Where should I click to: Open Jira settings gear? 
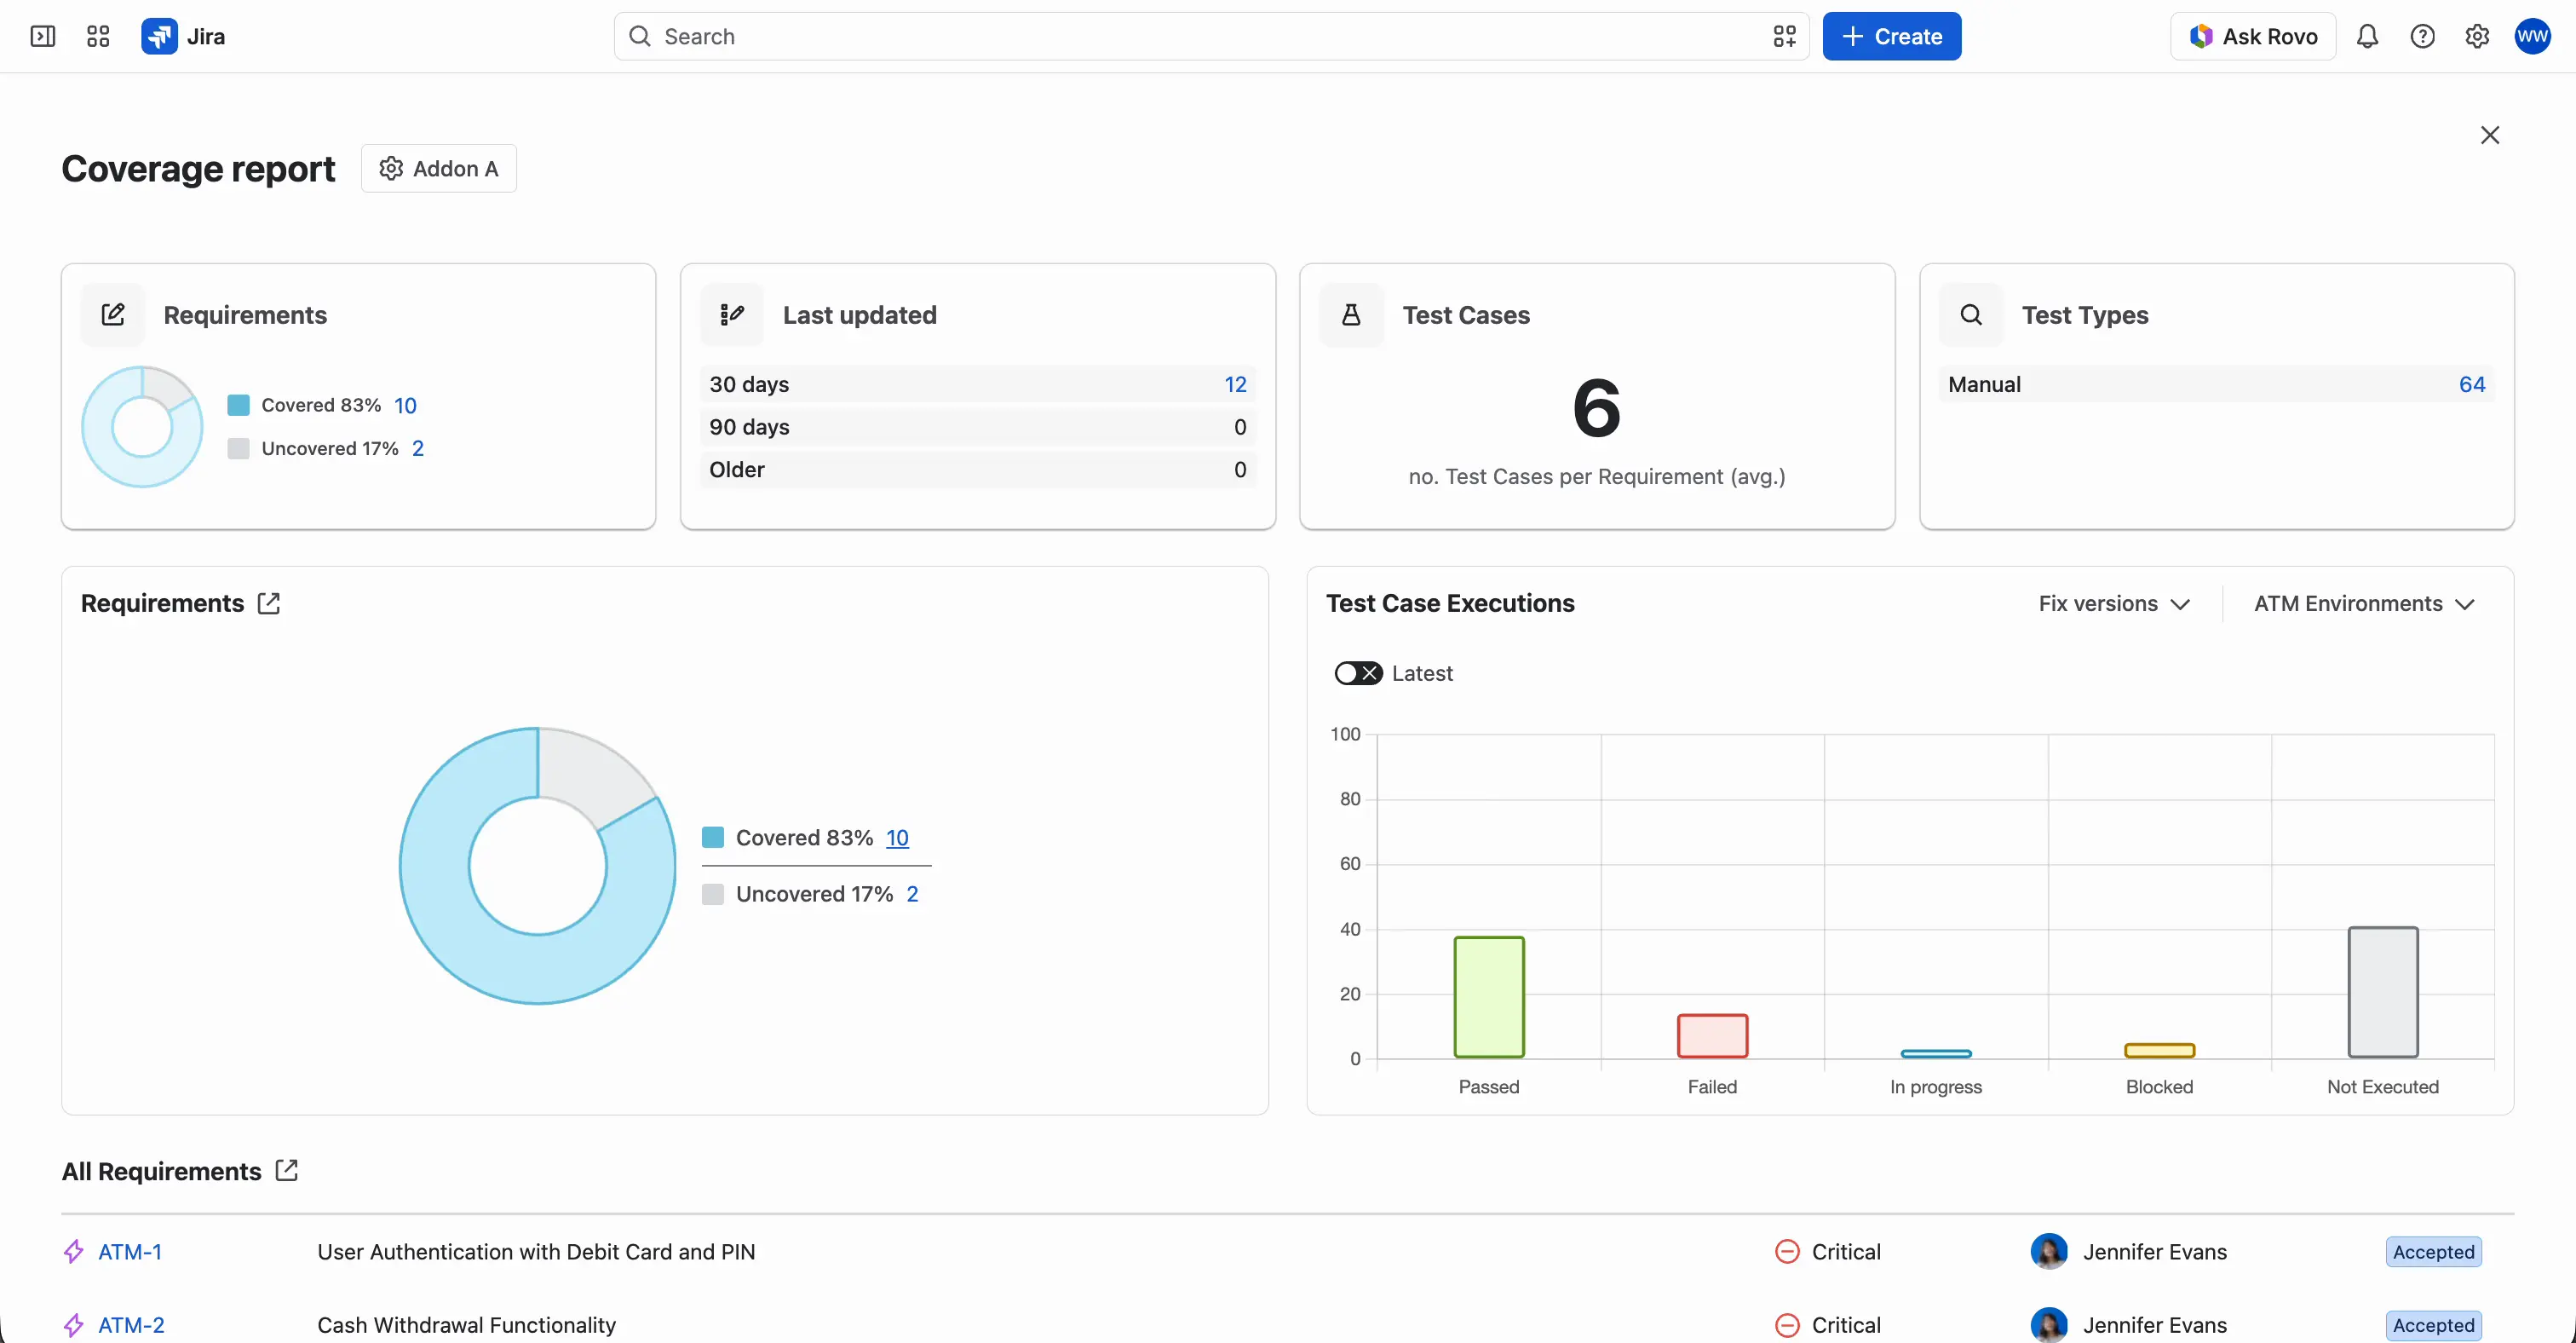coord(2477,37)
